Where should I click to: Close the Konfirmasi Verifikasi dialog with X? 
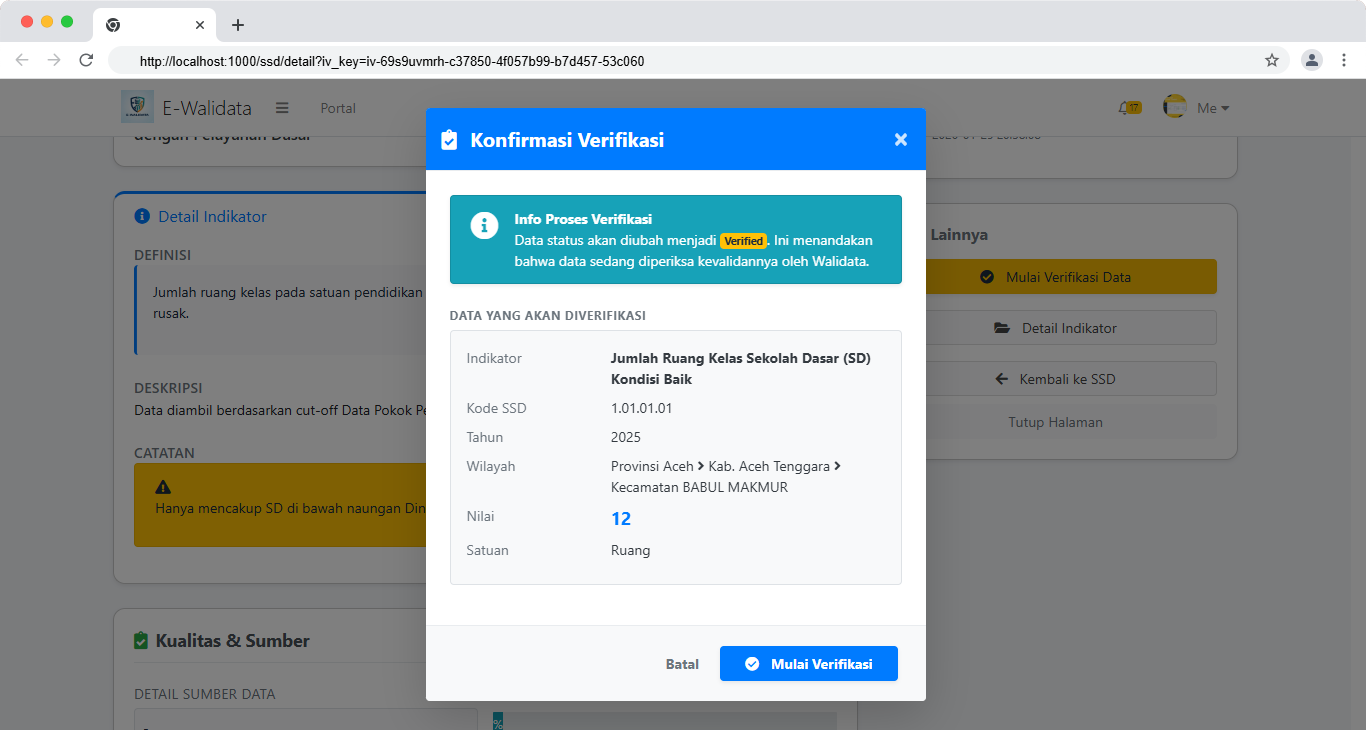900,140
